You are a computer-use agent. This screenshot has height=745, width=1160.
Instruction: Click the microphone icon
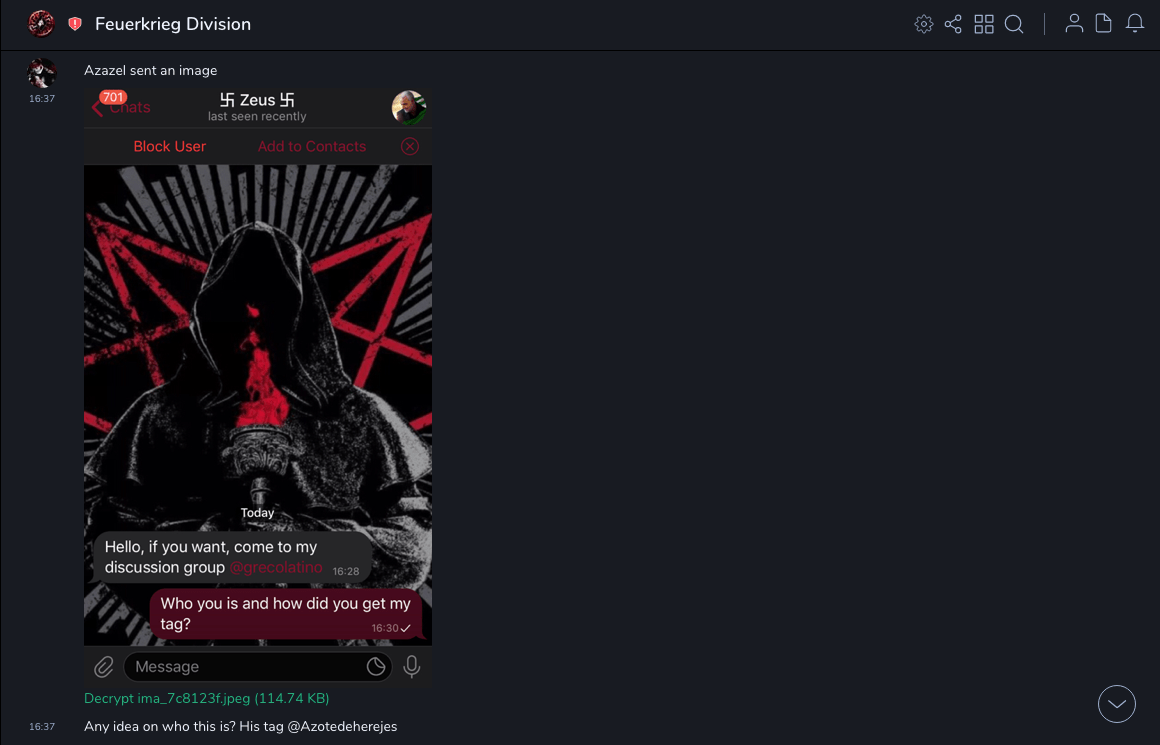pyautogui.click(x=411, y=667)
